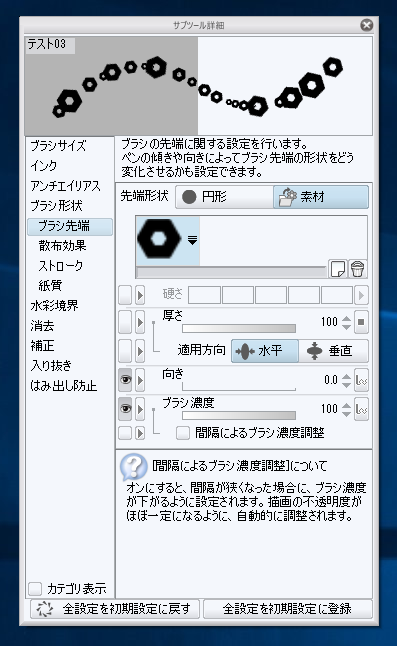
Task: Toggle visibility box for 厚さ row
Action: coord(125,322)
